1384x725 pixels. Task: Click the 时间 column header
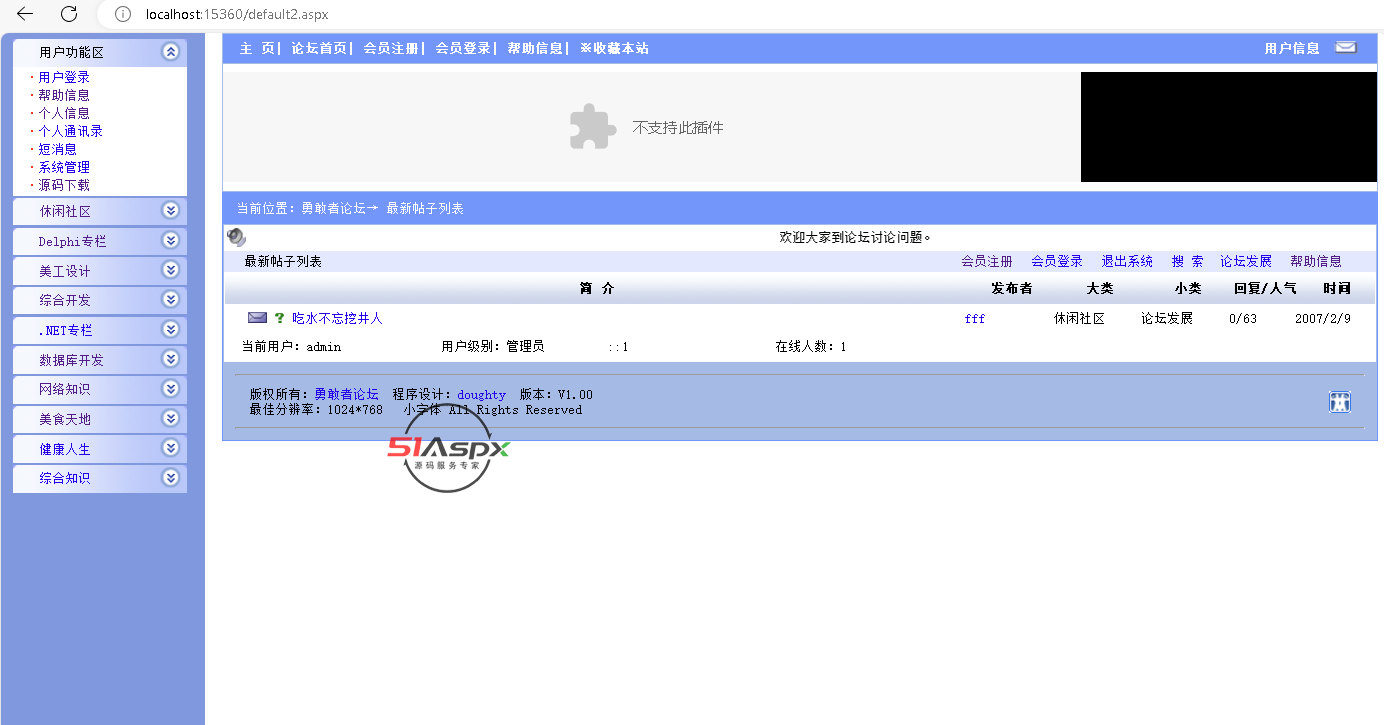click(1336, 288)
